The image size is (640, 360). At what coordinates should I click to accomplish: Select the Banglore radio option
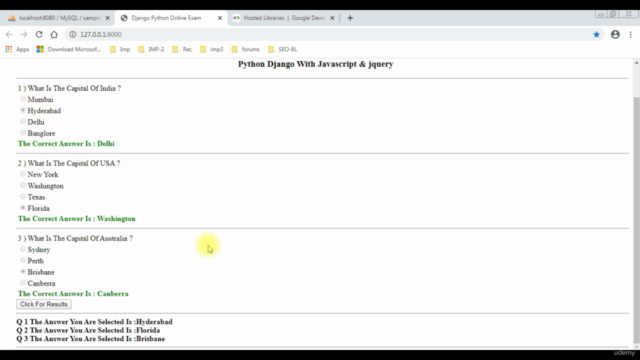[23, 133]
